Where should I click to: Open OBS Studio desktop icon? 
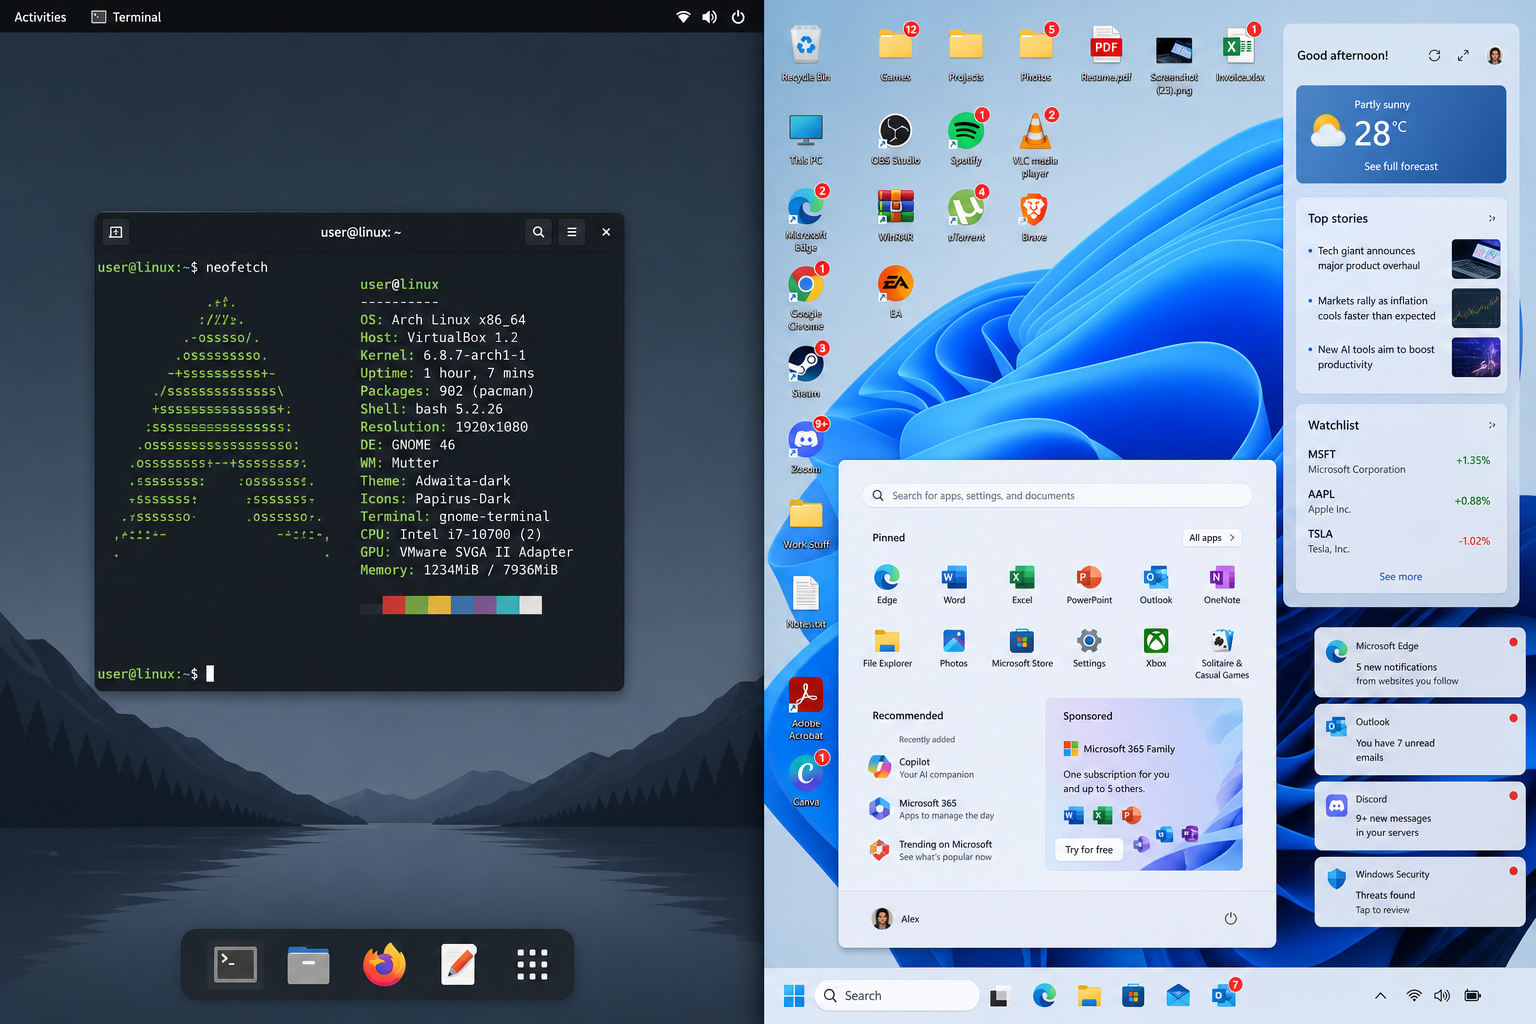tap(895, 139)
